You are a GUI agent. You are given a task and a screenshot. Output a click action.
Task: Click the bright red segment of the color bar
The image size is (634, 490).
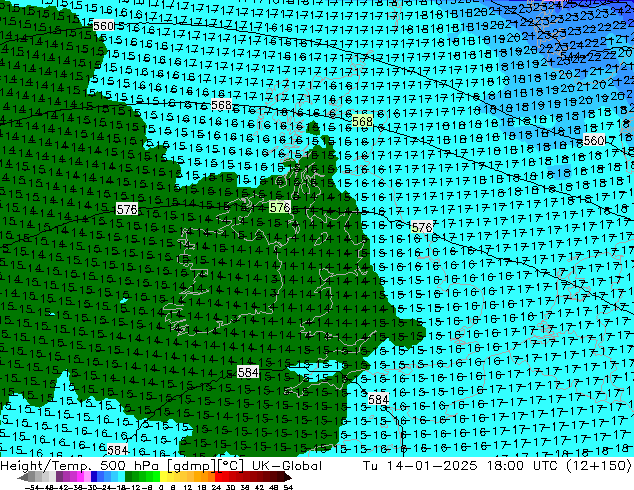(x=218, y=477)
